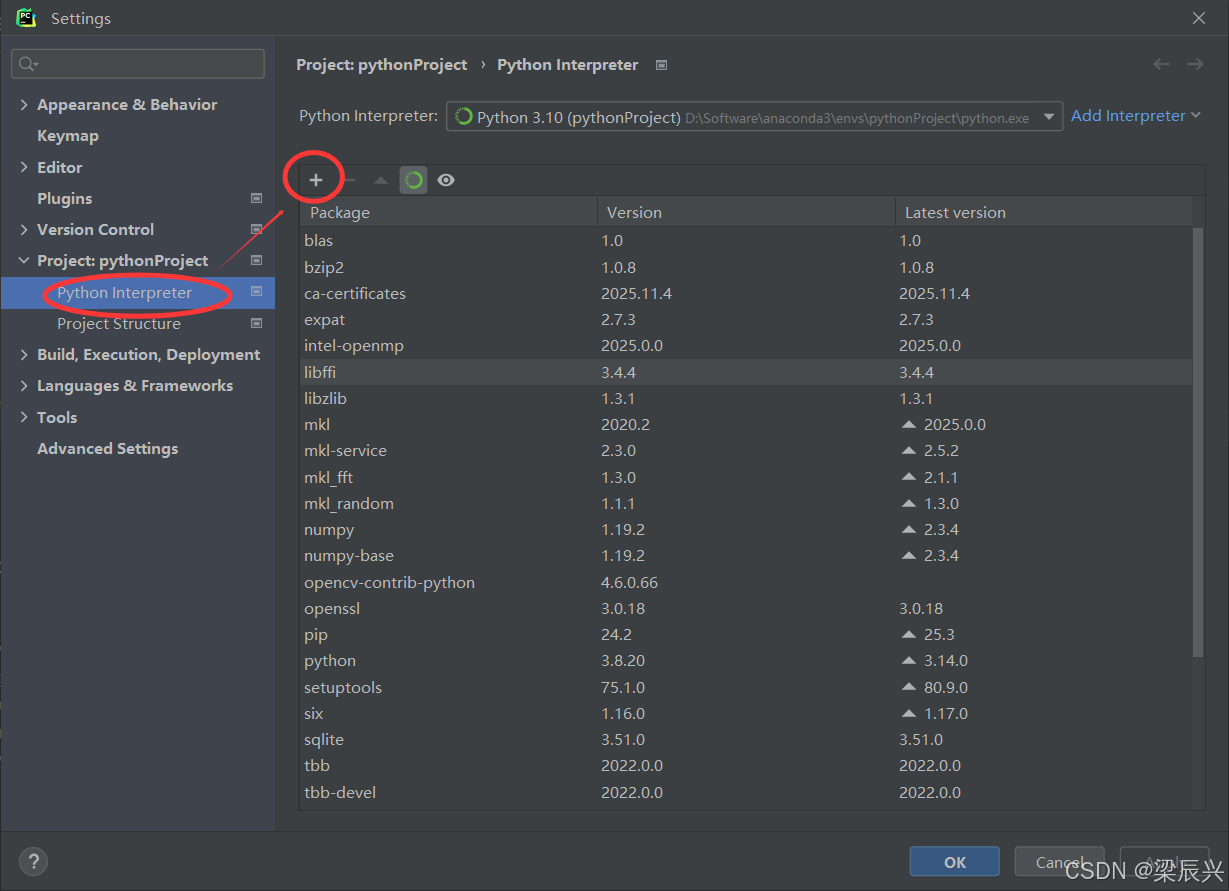Click the project-level icon beside Version Control

click(x=256, y=229)
